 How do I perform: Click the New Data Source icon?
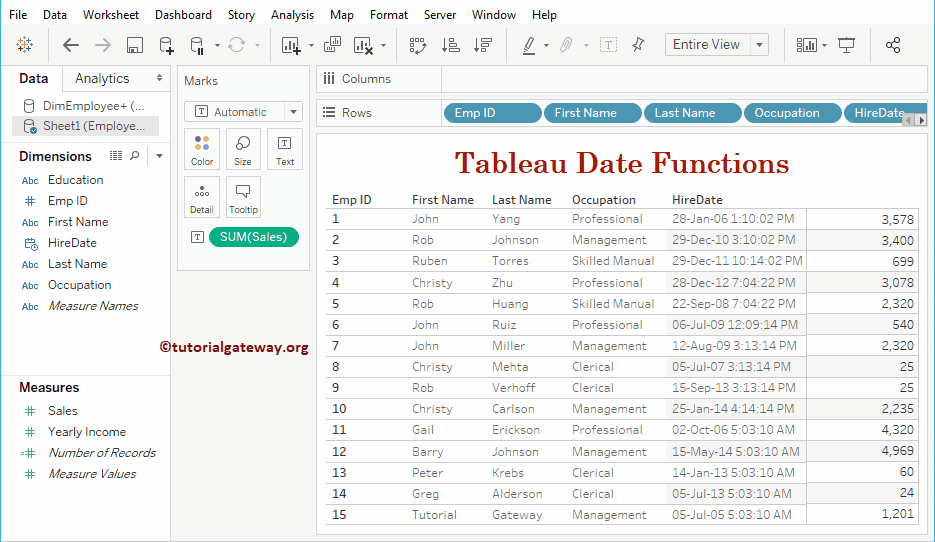[x=166, y=45]
